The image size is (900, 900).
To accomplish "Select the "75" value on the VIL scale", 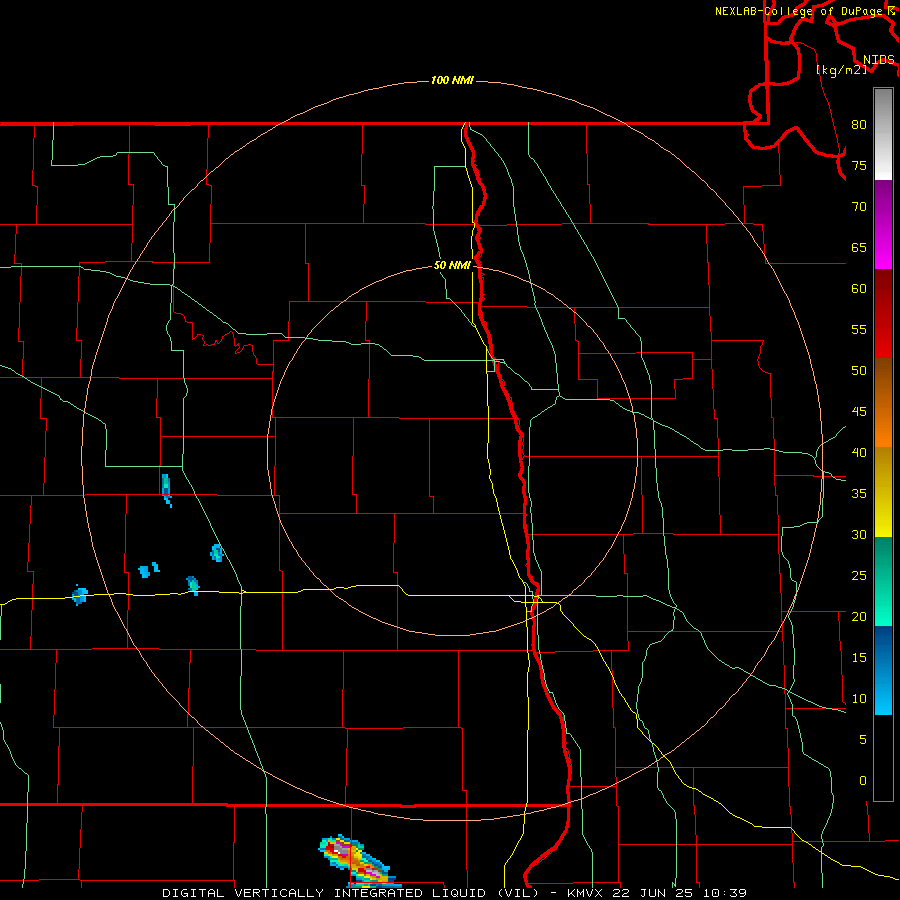I will pos(859,165).
